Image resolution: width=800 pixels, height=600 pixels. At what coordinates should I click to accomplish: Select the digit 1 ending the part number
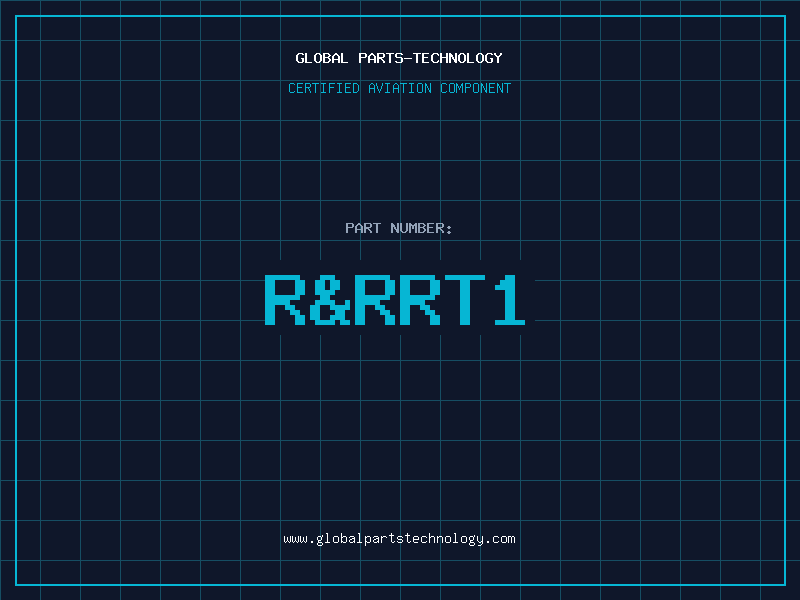coord(508,299)
